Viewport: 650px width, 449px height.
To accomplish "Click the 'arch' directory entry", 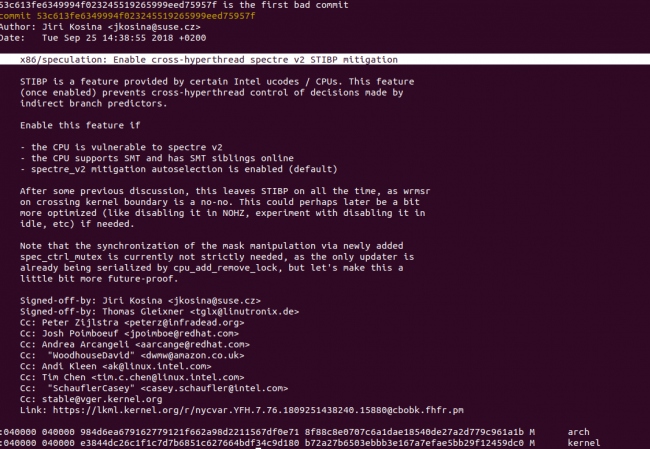I will pyautogui.click(x=578, y=432).
